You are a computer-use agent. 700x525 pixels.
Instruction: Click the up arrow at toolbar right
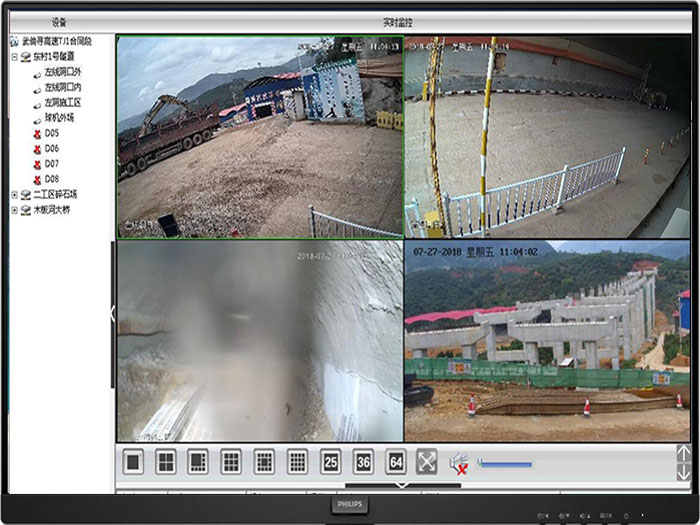click(x=684, y=453)
